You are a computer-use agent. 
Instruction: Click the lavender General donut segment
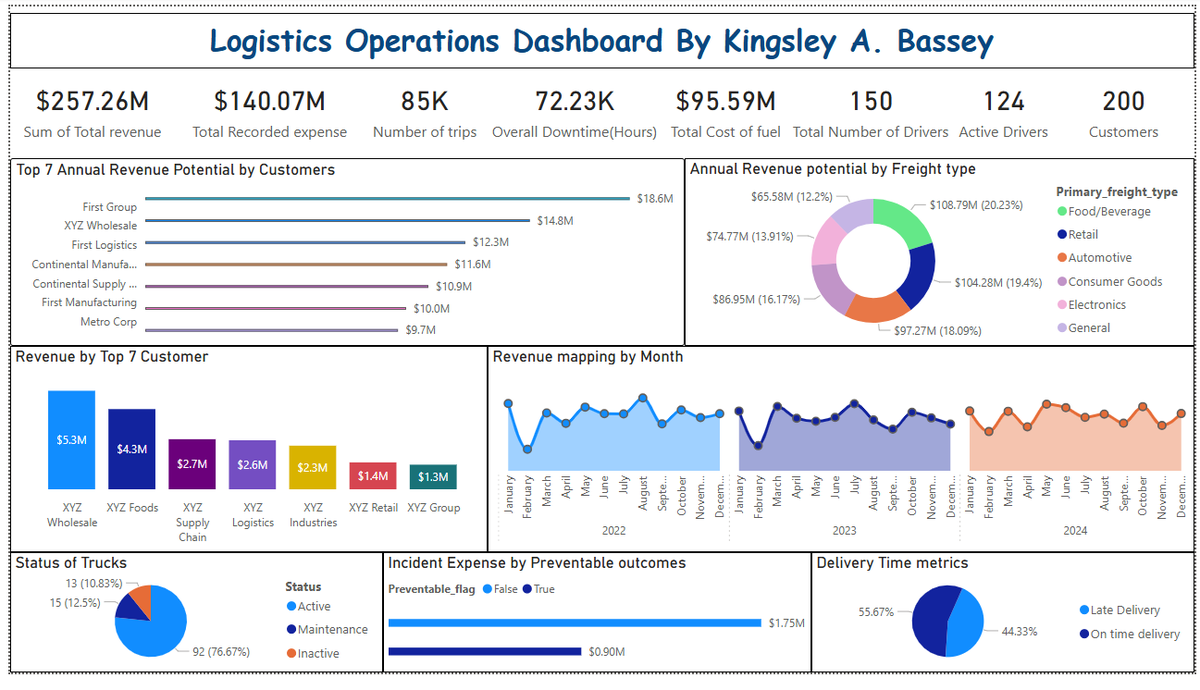(852, 213)
